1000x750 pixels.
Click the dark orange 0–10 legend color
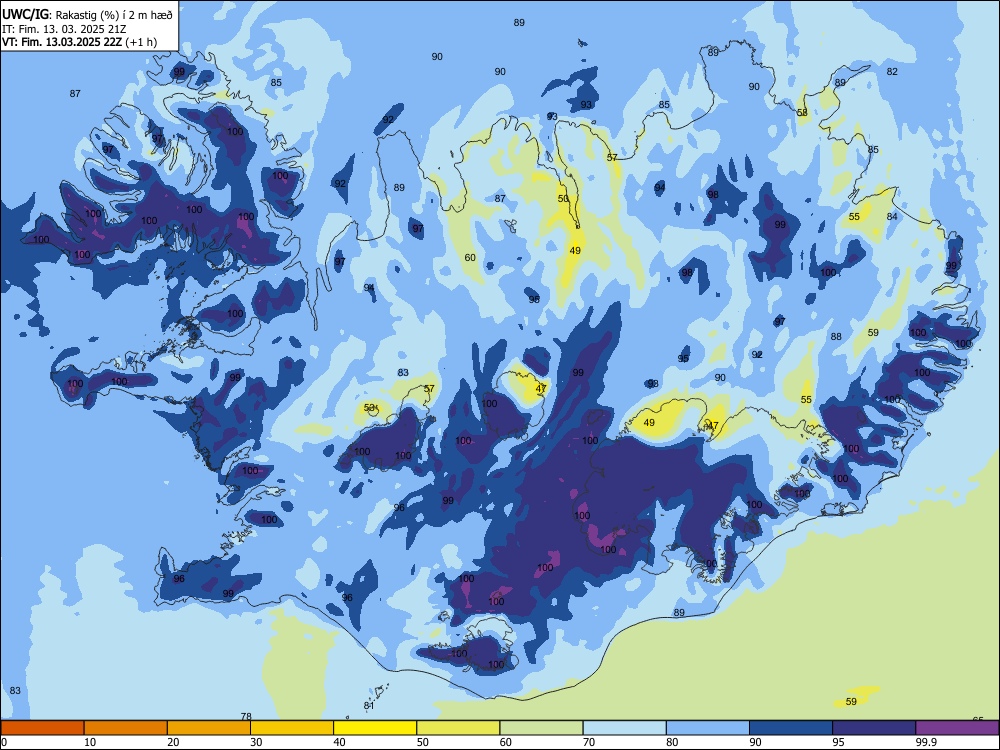click(42, 728)
